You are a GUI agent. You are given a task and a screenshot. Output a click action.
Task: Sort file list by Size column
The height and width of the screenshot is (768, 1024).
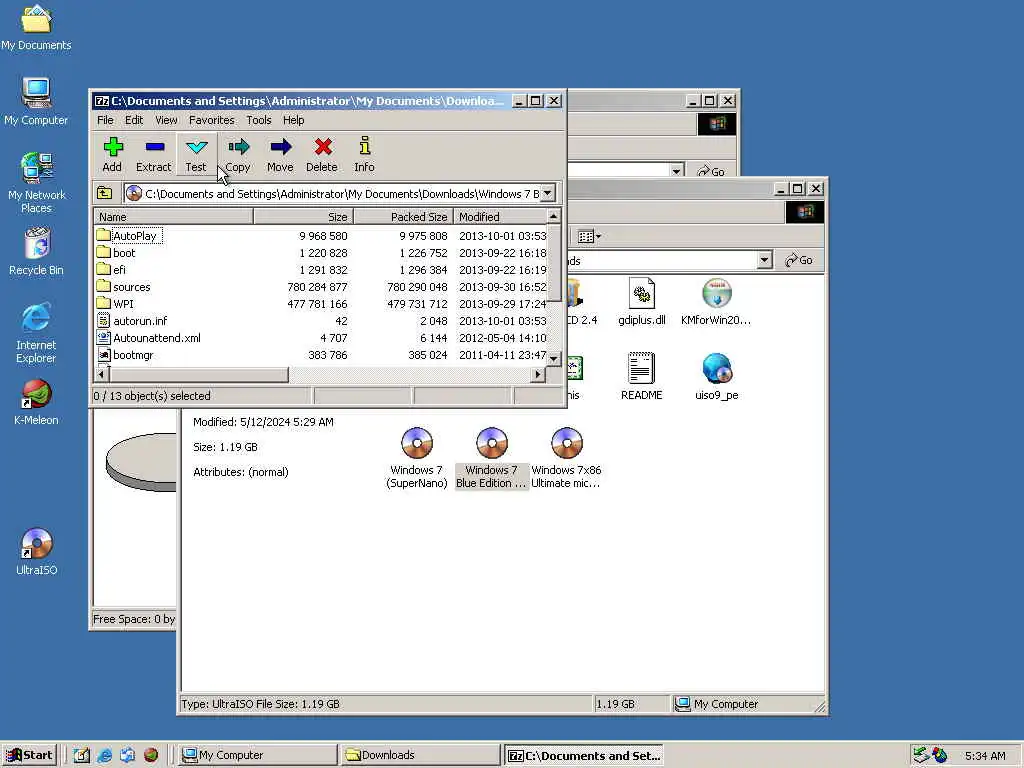[x=304, y=217]
